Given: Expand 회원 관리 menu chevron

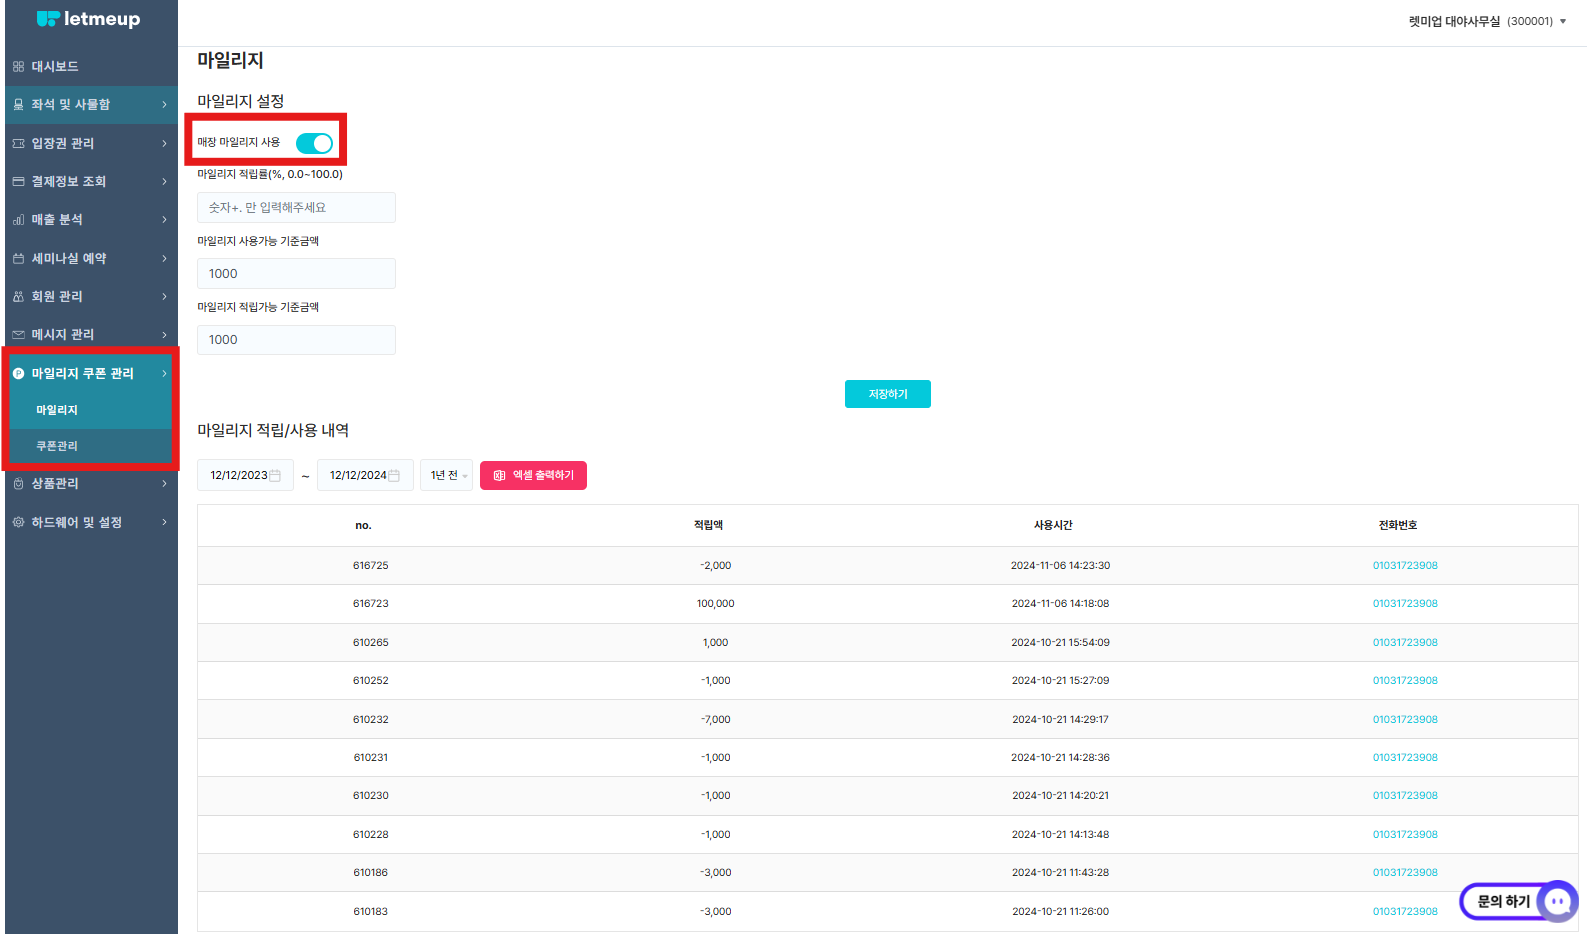Looking at the screenshot, I should coord(164,297).
